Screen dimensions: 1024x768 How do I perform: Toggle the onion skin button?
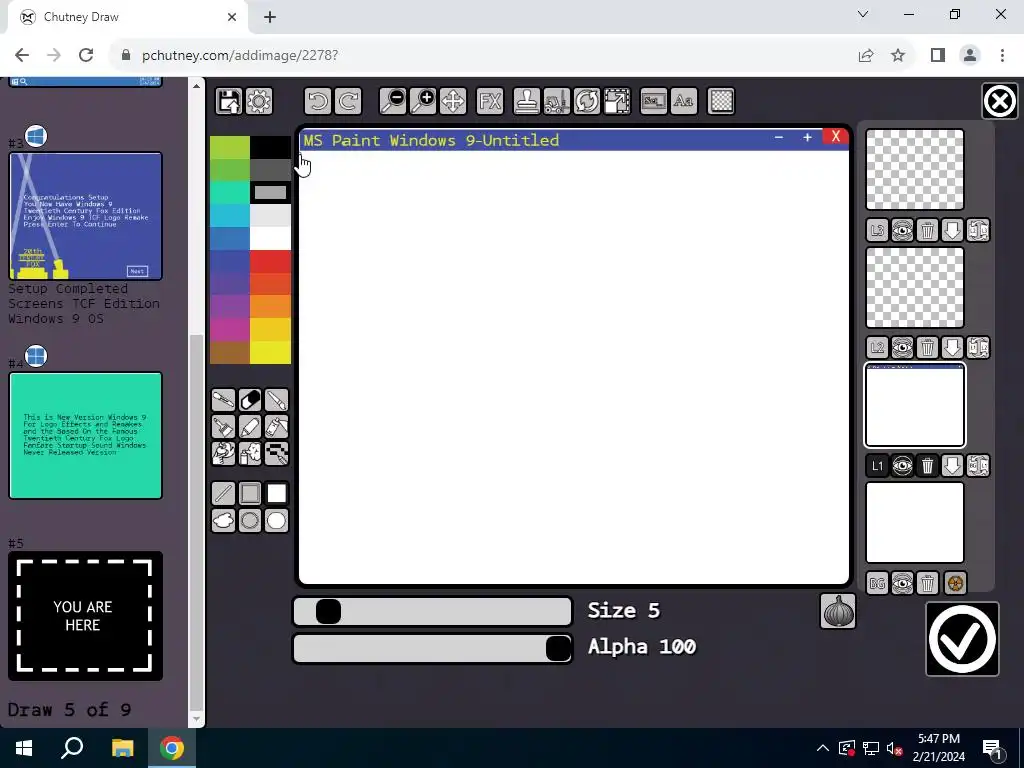[x=838, y=611]
